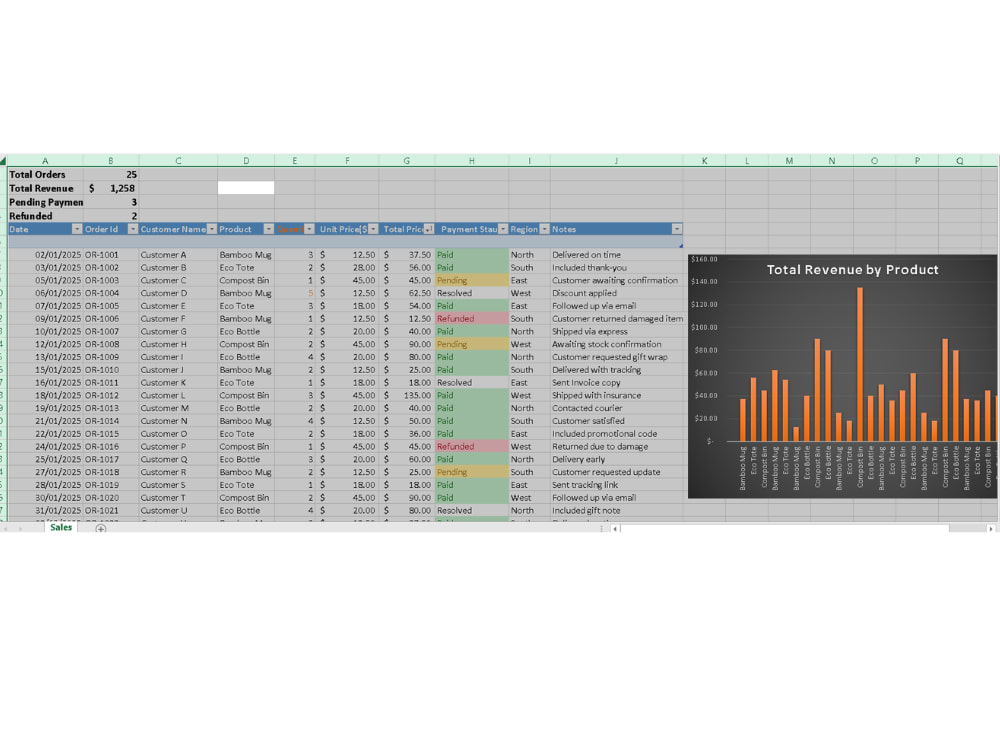The width and height of the screenshot is (1000, 750).
Task: Select column D header
Action: click(x=246, y=161)
